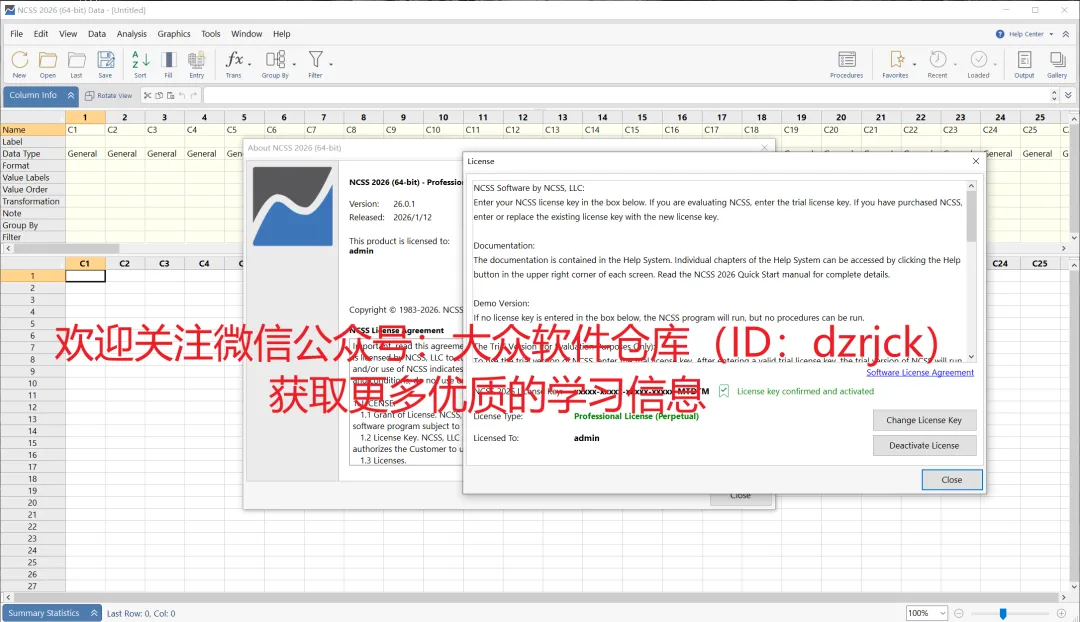Collapse the ribbon with double chevron
Screen dimensions: 1080x622
pyautogui.click(x=1066, y=34)
